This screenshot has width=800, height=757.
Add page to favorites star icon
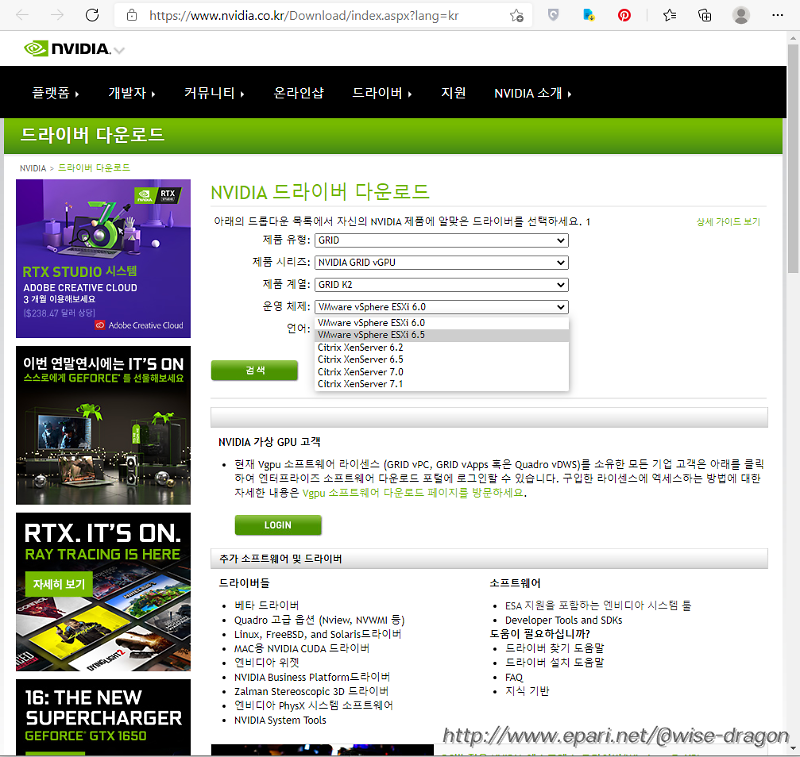click(x=516, y=16)
